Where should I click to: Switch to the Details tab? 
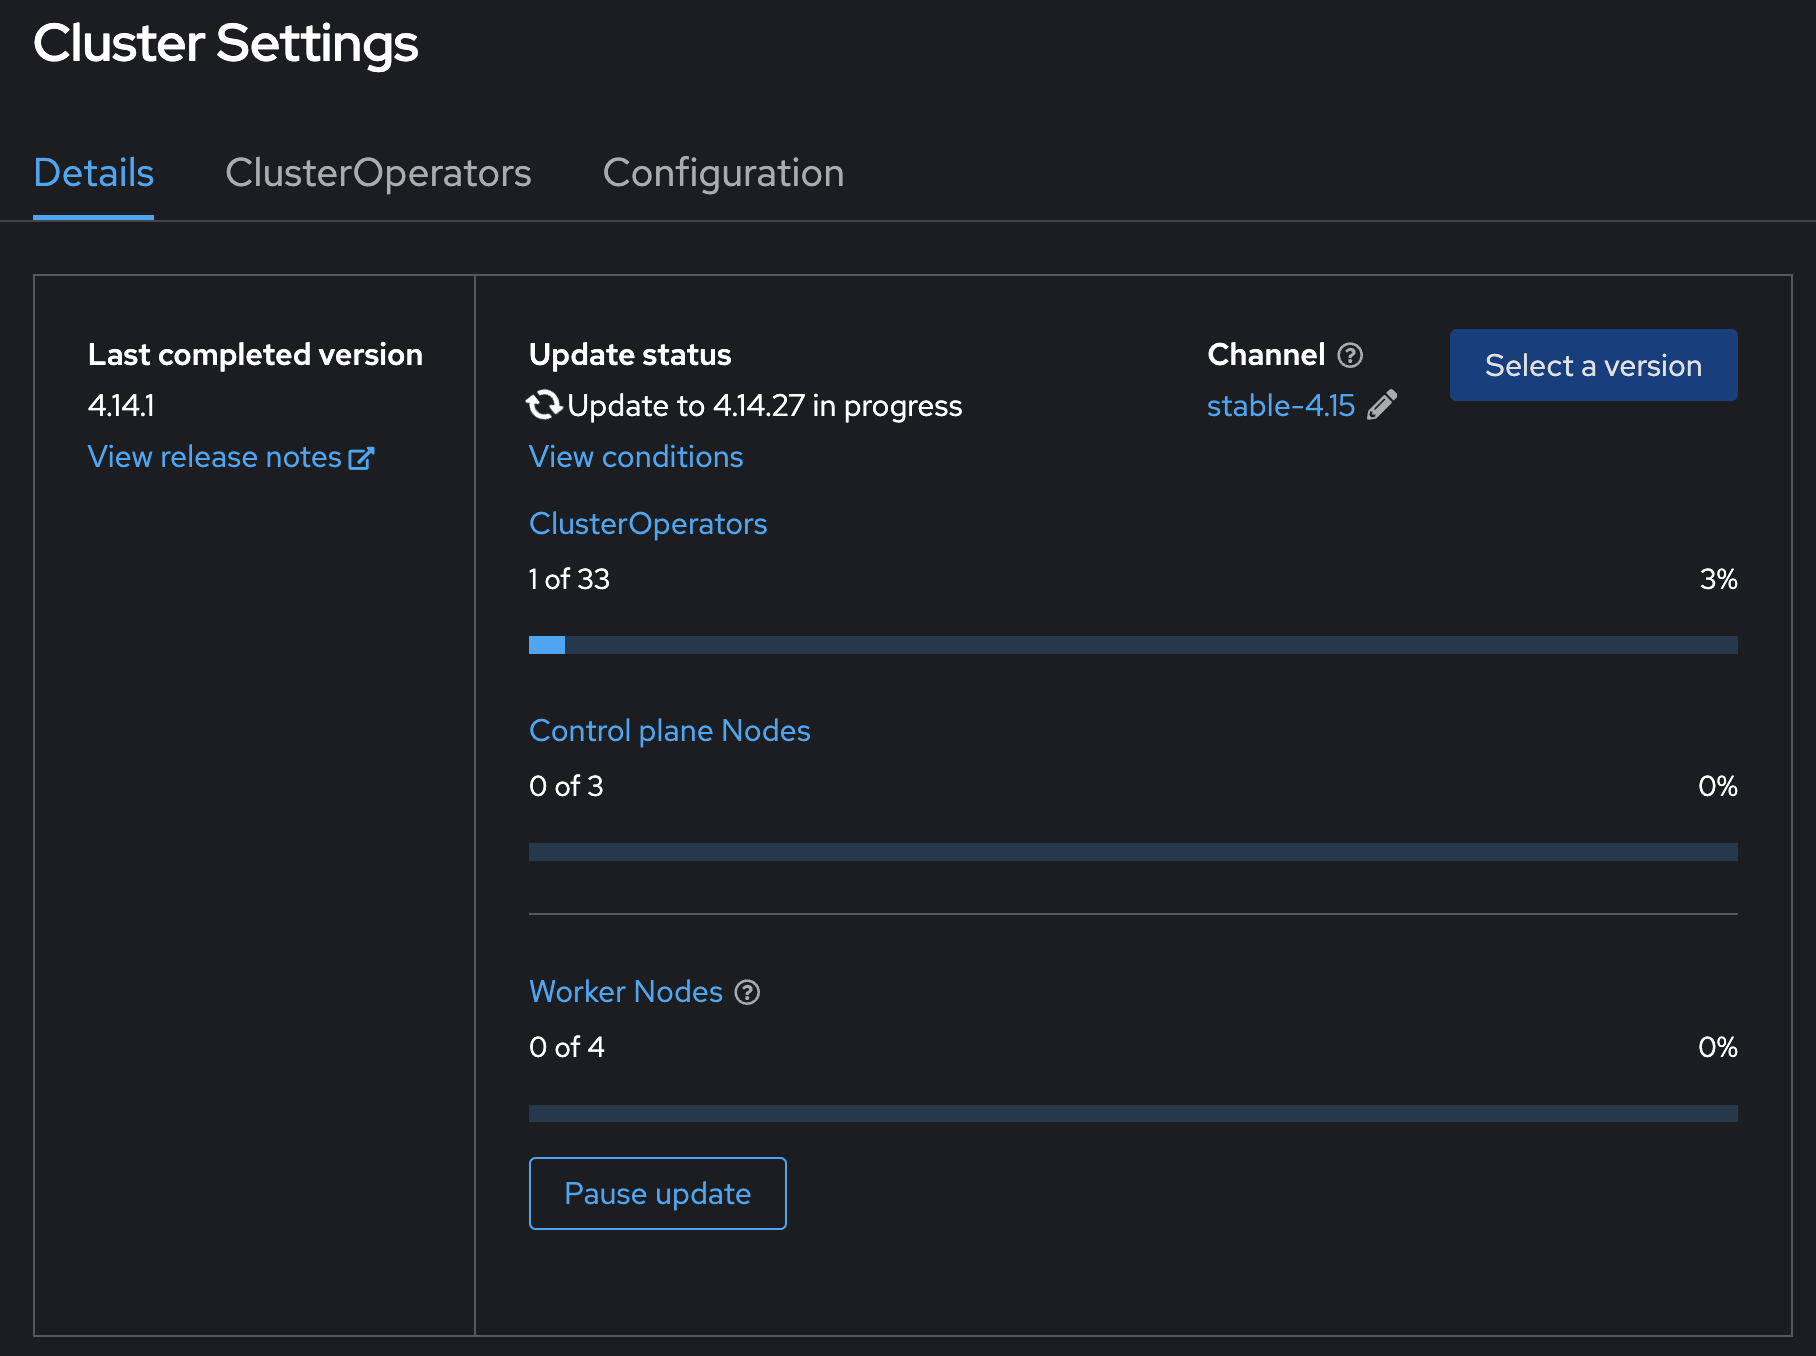[x=93, y=173]
